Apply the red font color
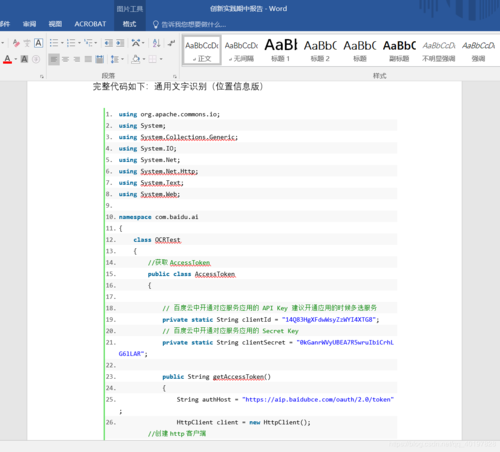 7,59
